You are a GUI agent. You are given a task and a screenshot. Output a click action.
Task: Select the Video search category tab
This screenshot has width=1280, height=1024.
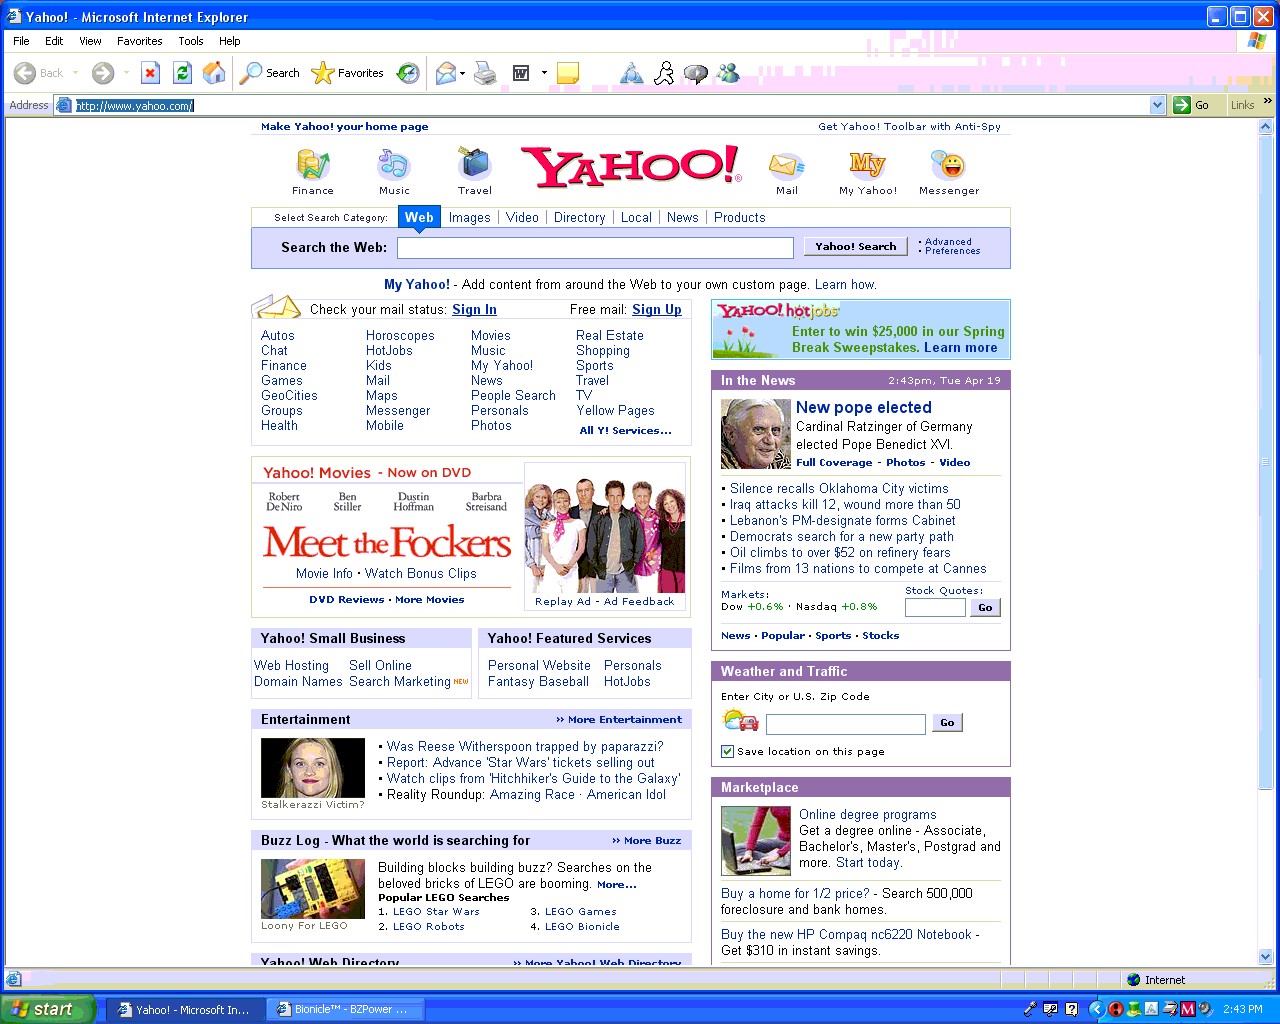[x=522, y=217]
